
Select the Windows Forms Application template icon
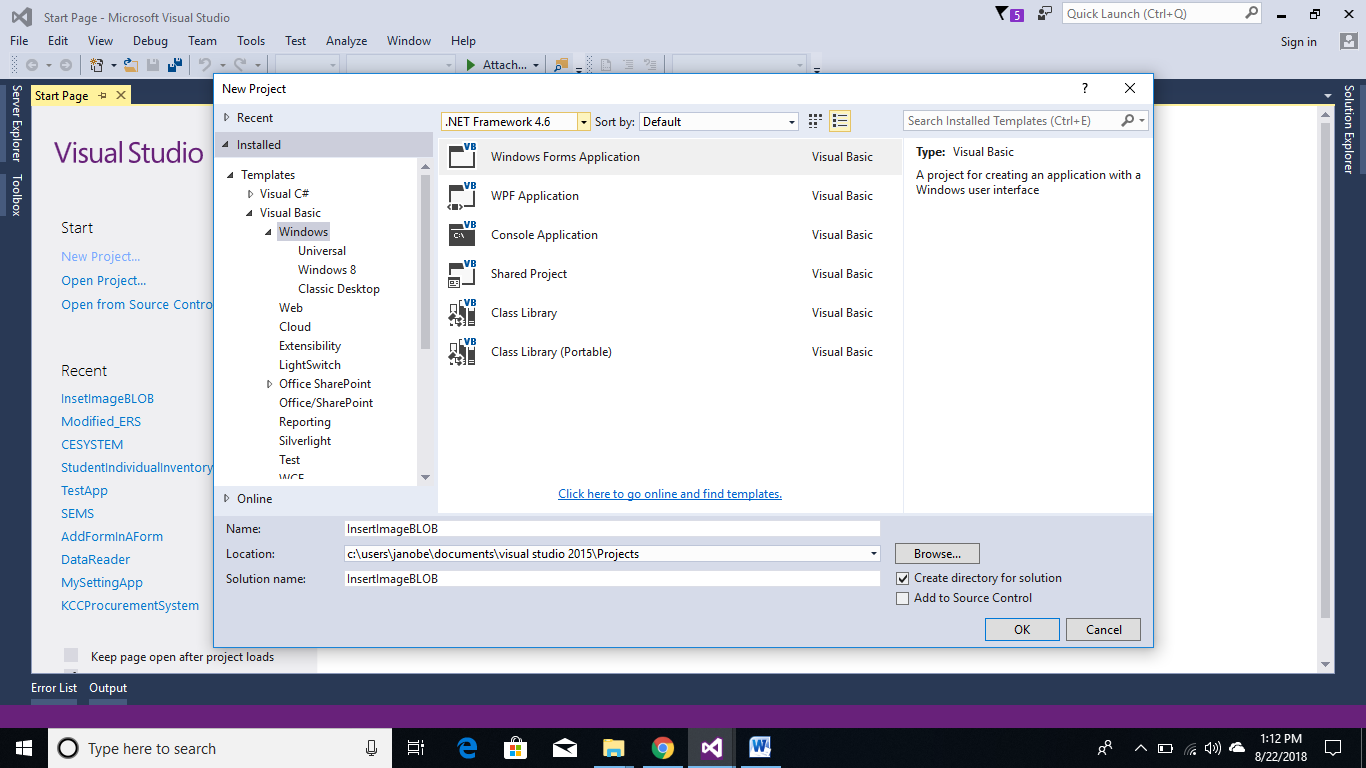pyautogui.click(x=462, y=157)
